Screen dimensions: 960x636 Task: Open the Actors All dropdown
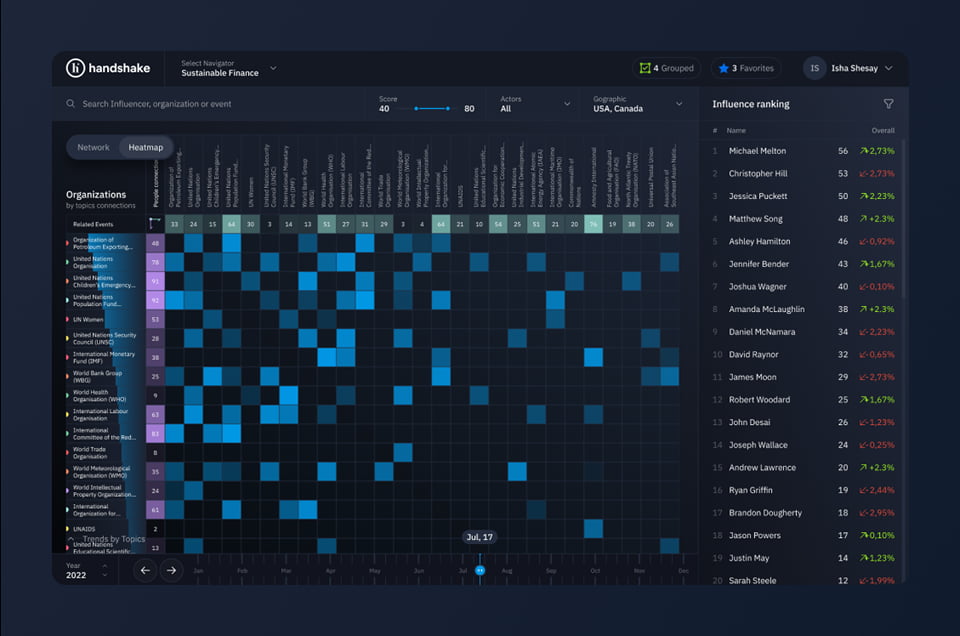click(535, 104)
